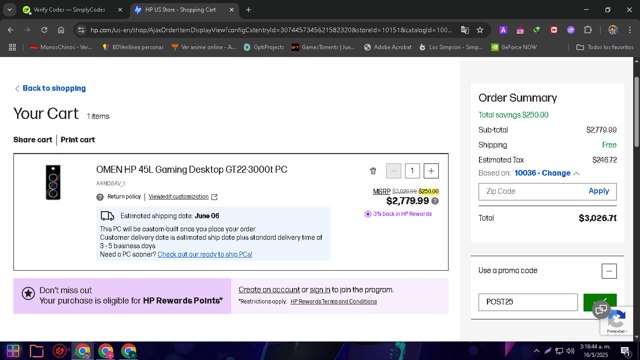Open GeForce NOW bookmark
Viewport: 640px width, 360px height.
point(514,47)
